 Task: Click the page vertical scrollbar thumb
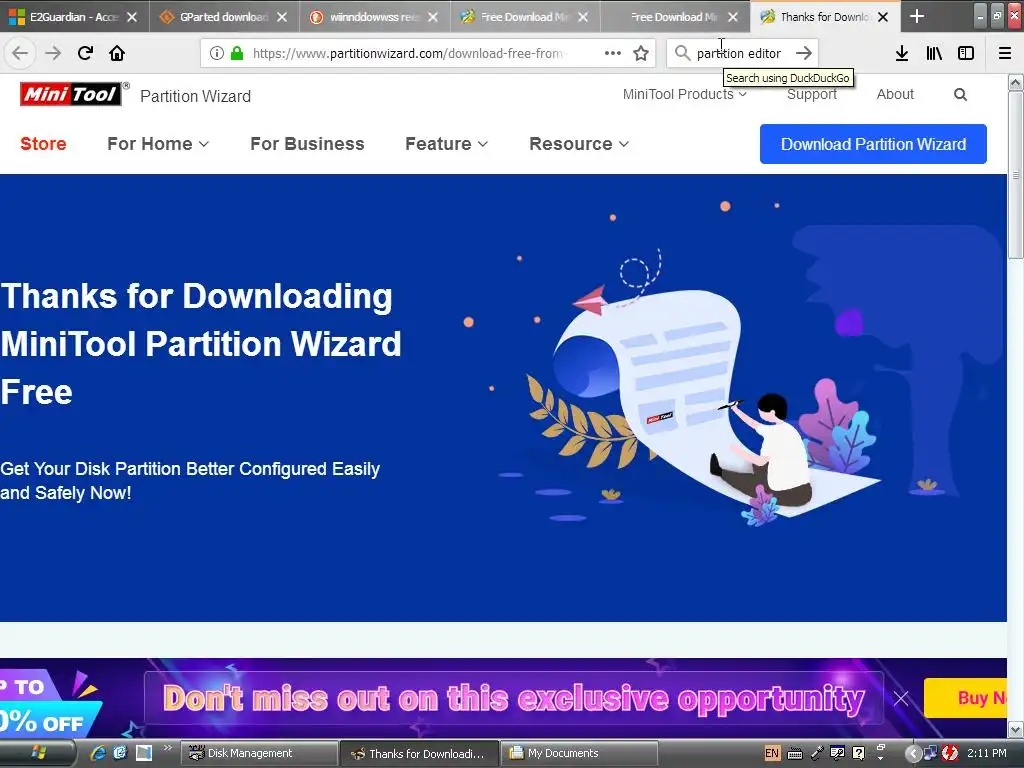[x=1016, y=175]
